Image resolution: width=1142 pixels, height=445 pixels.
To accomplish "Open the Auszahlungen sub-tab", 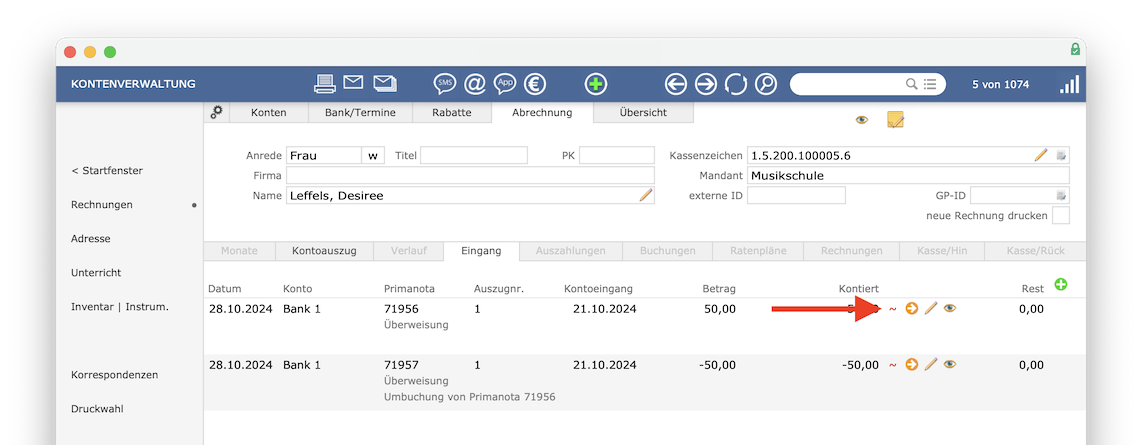I will (x=571, y=251).
